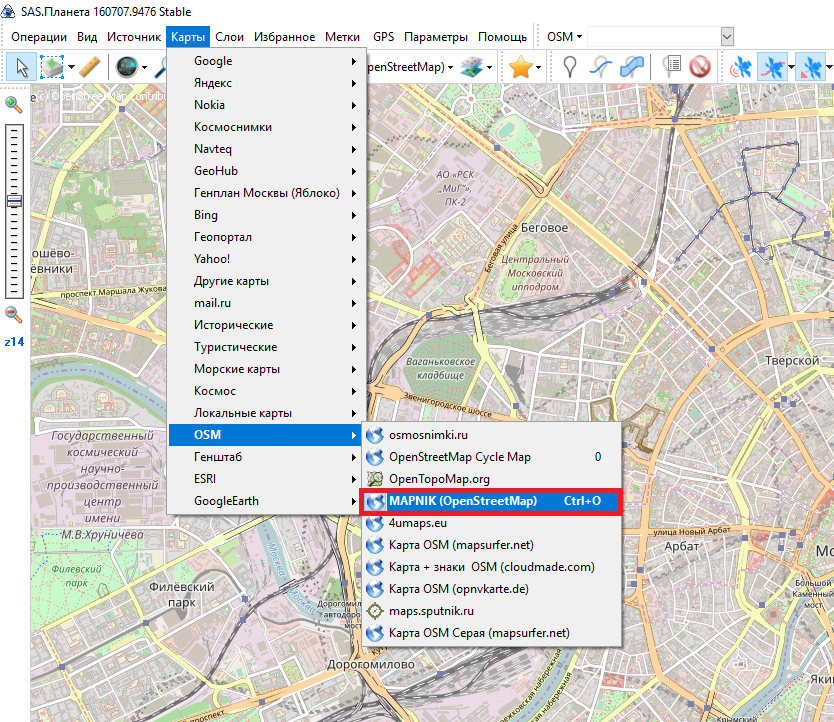Add a new path mark
The width and height of the screenshot is (834, 722).
click(601, 67)
